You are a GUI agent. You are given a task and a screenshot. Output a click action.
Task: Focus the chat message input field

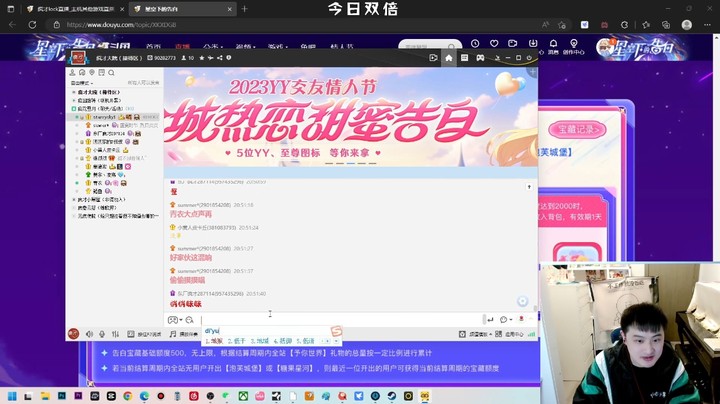[x=342, y=320]
